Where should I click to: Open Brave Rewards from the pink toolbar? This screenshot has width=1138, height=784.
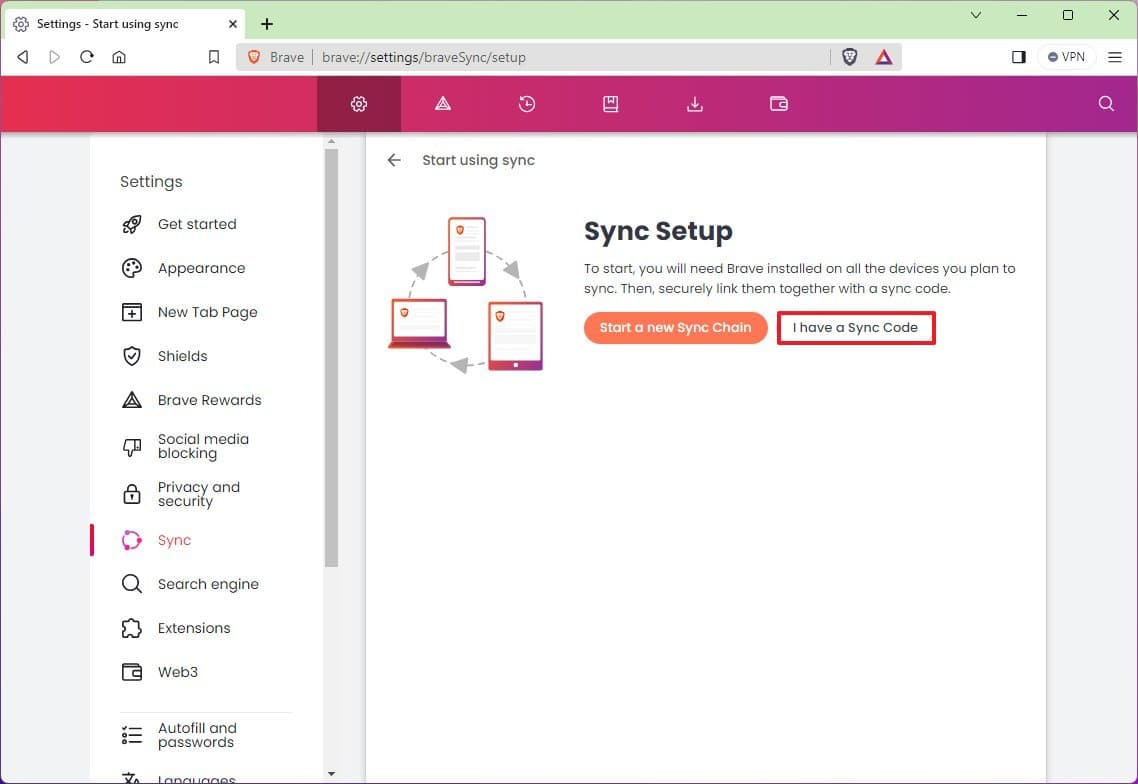pyautogui.click(x=443, y=103)
